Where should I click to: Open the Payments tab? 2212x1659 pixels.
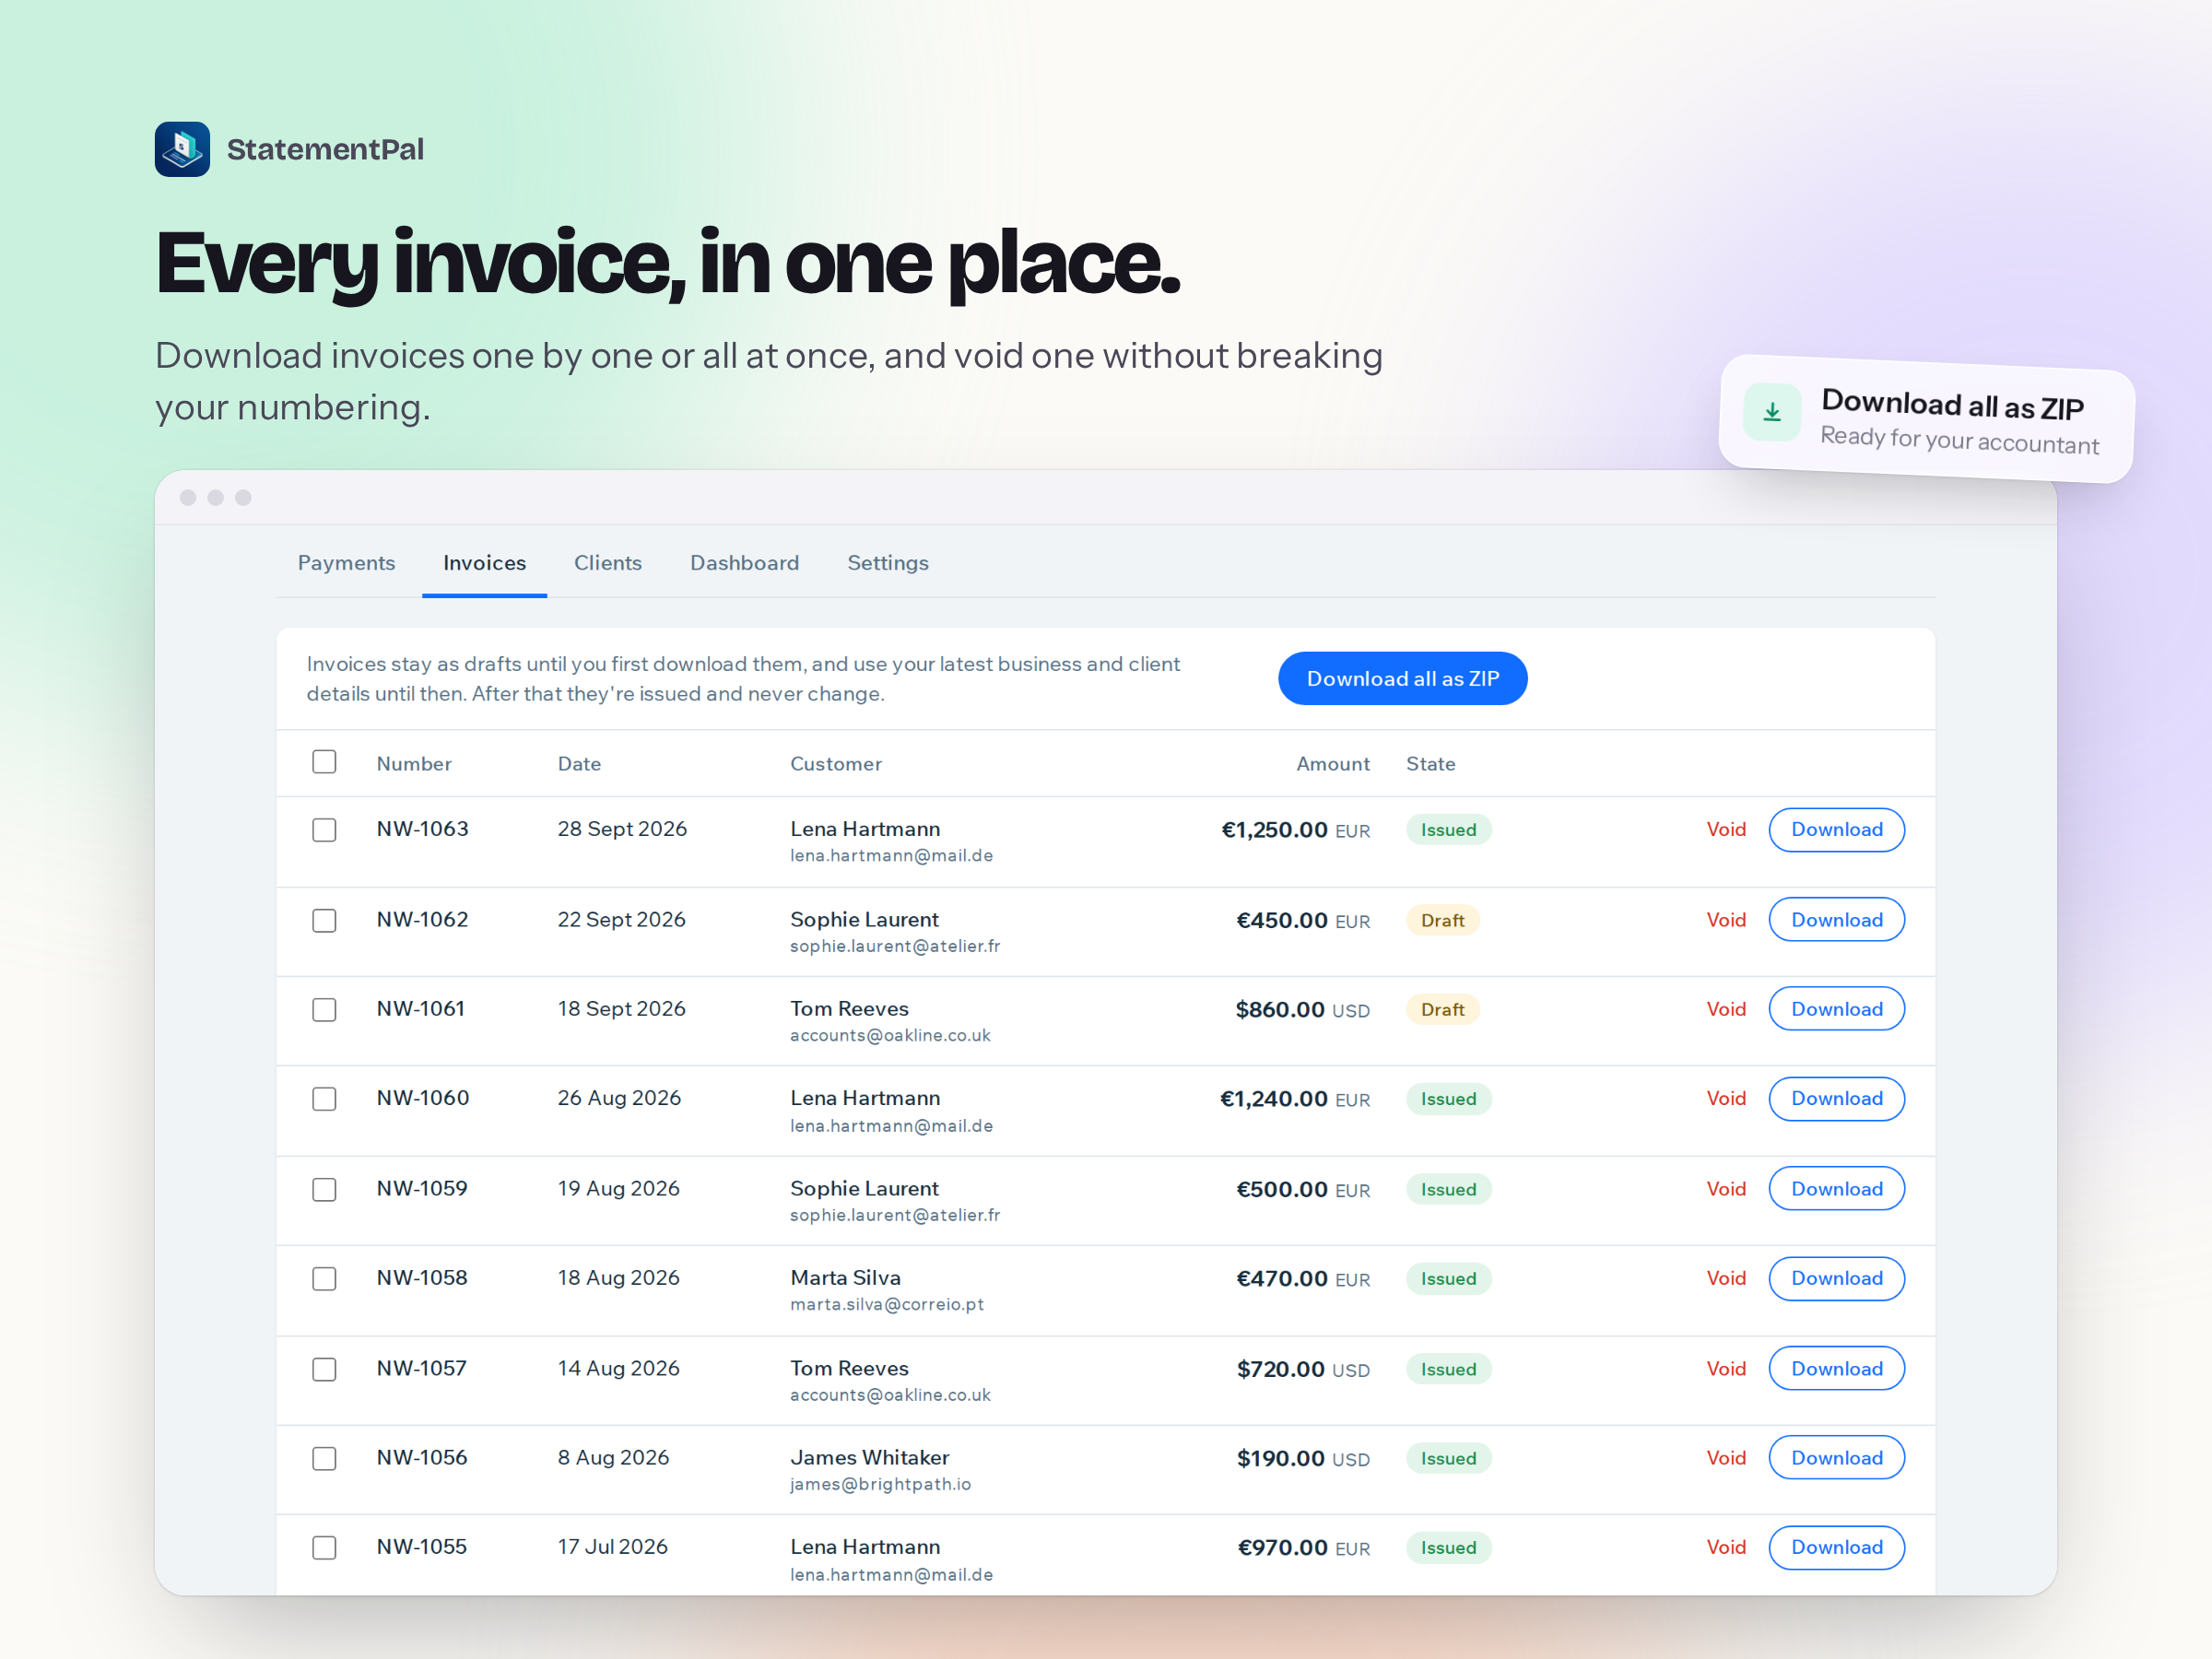[346, 563]
